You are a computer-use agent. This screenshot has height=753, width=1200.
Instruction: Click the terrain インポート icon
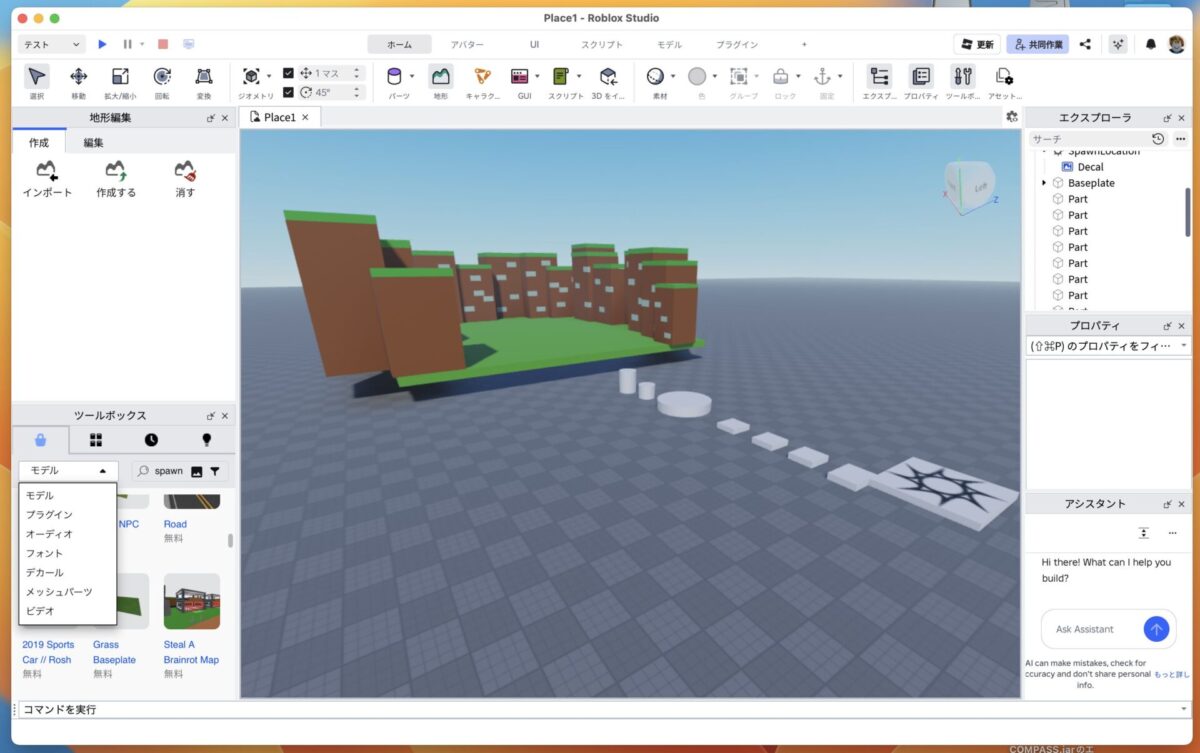[x=46, y=172]
